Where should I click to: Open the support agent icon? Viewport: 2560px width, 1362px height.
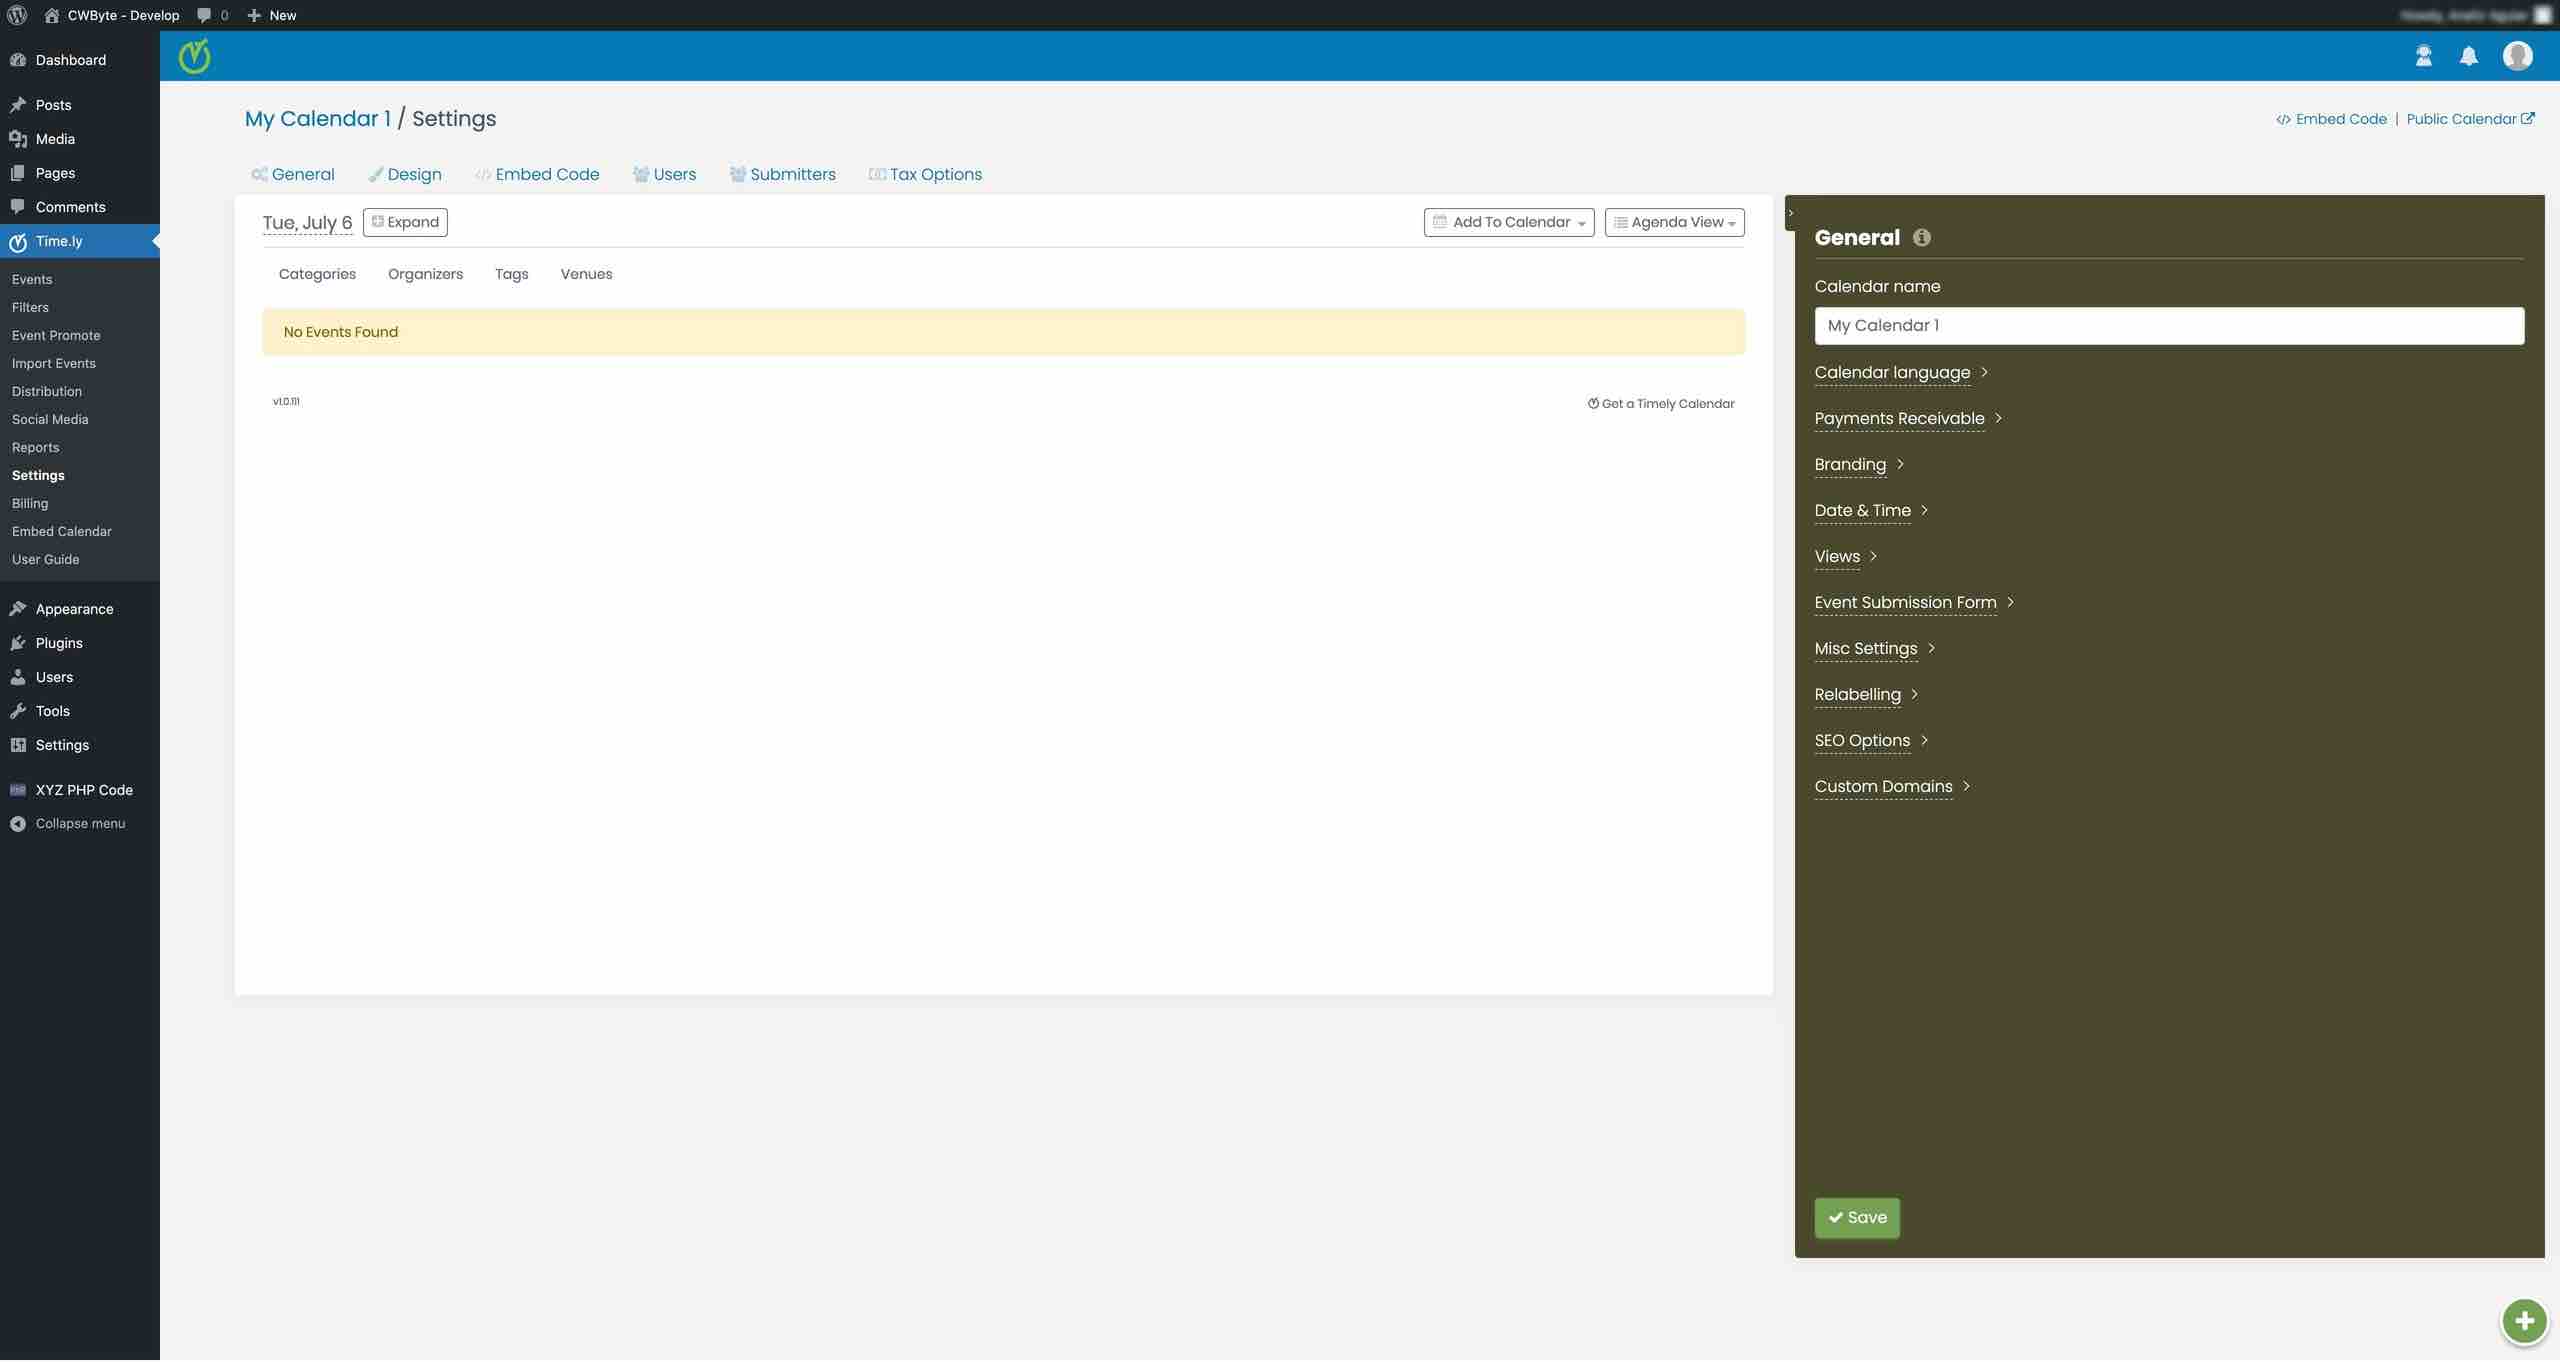click(x=2423, y=56)
